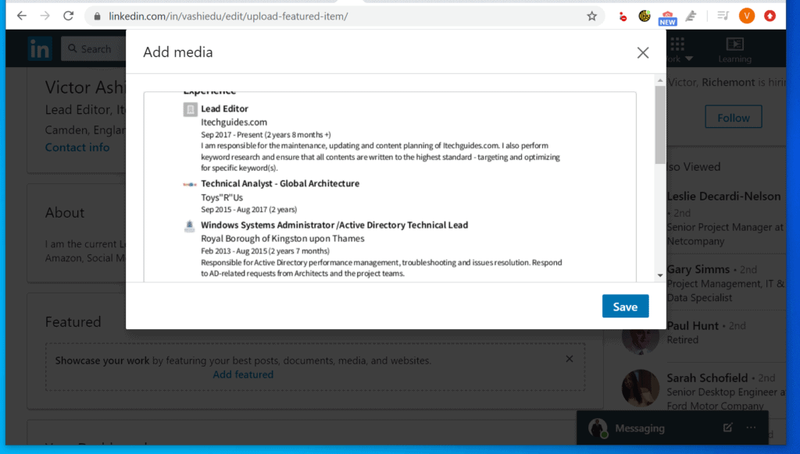Select the 'Lead Editor' job title
800x454 pixels.
pos(224,109)
